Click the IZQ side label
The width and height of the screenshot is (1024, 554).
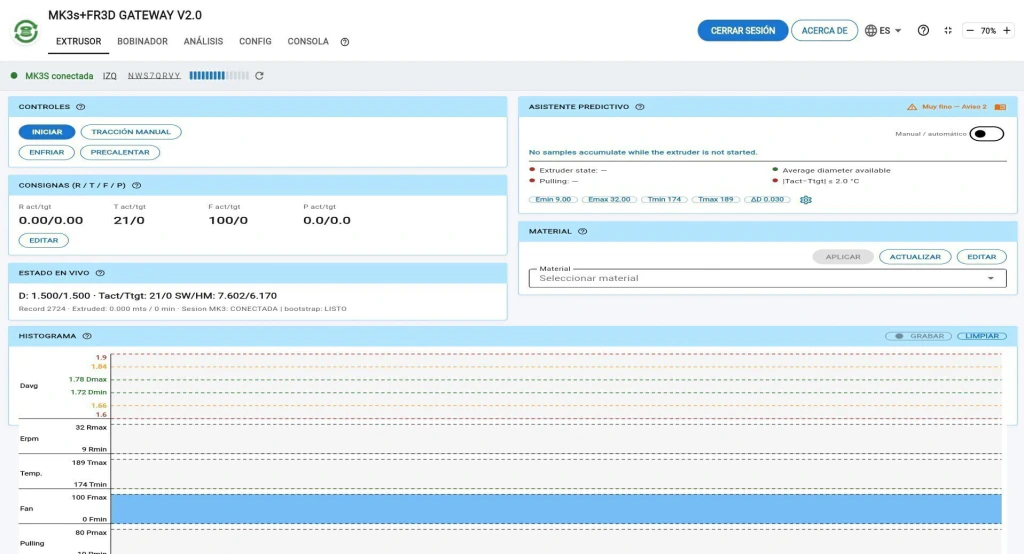(110, 76)
